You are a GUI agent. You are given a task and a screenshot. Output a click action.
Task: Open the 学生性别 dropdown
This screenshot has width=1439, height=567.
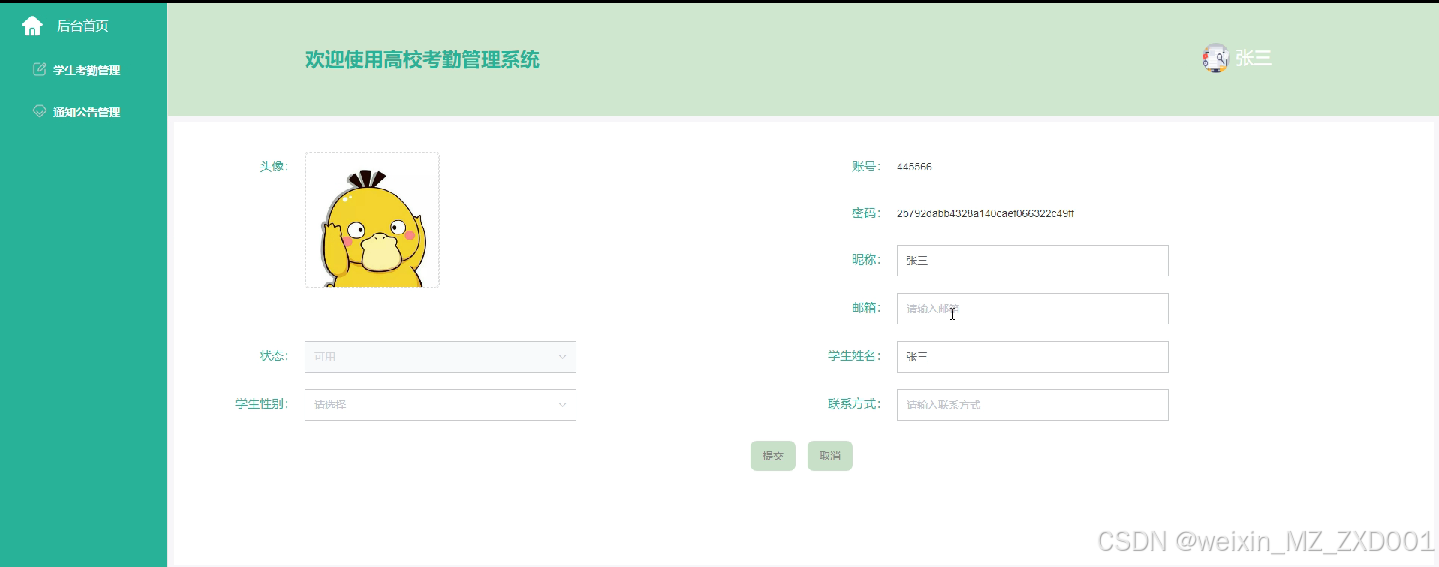tap(440, 404)
